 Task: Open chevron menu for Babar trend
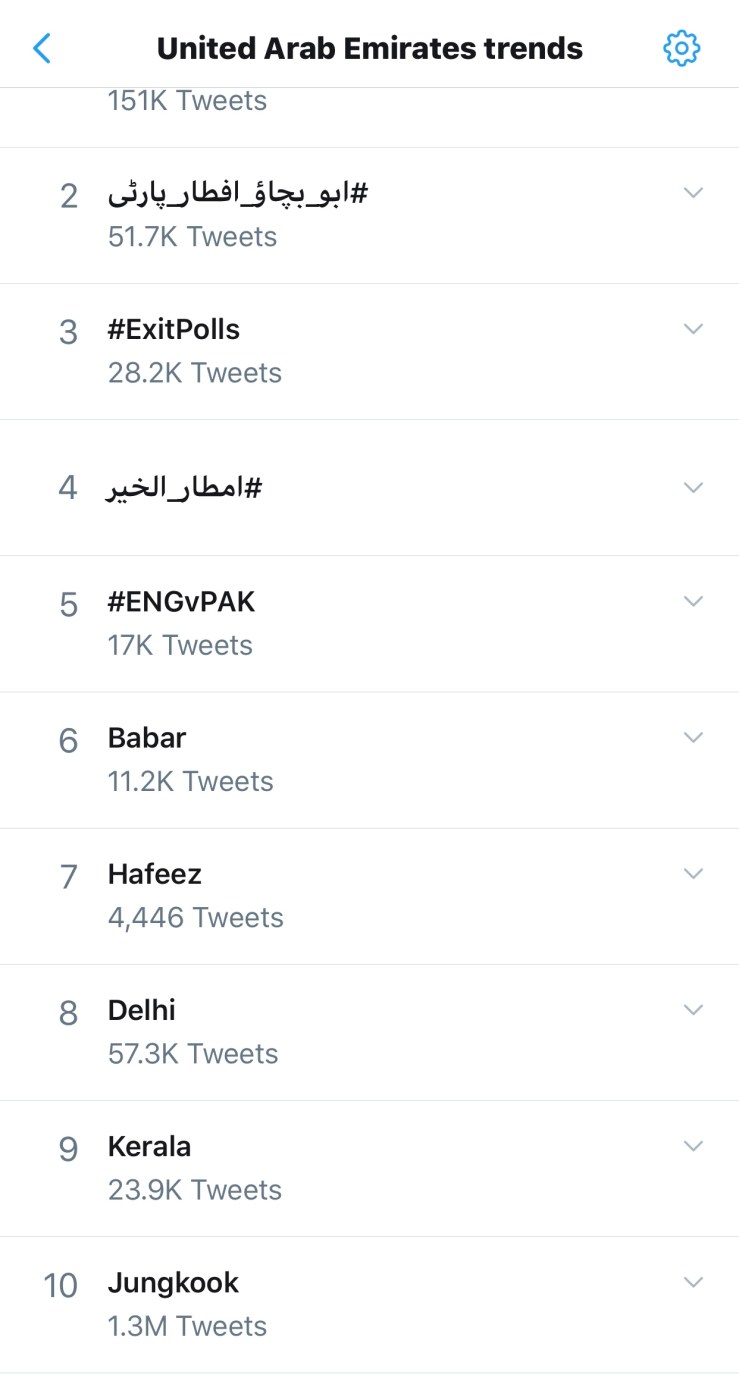click(693, 737)
